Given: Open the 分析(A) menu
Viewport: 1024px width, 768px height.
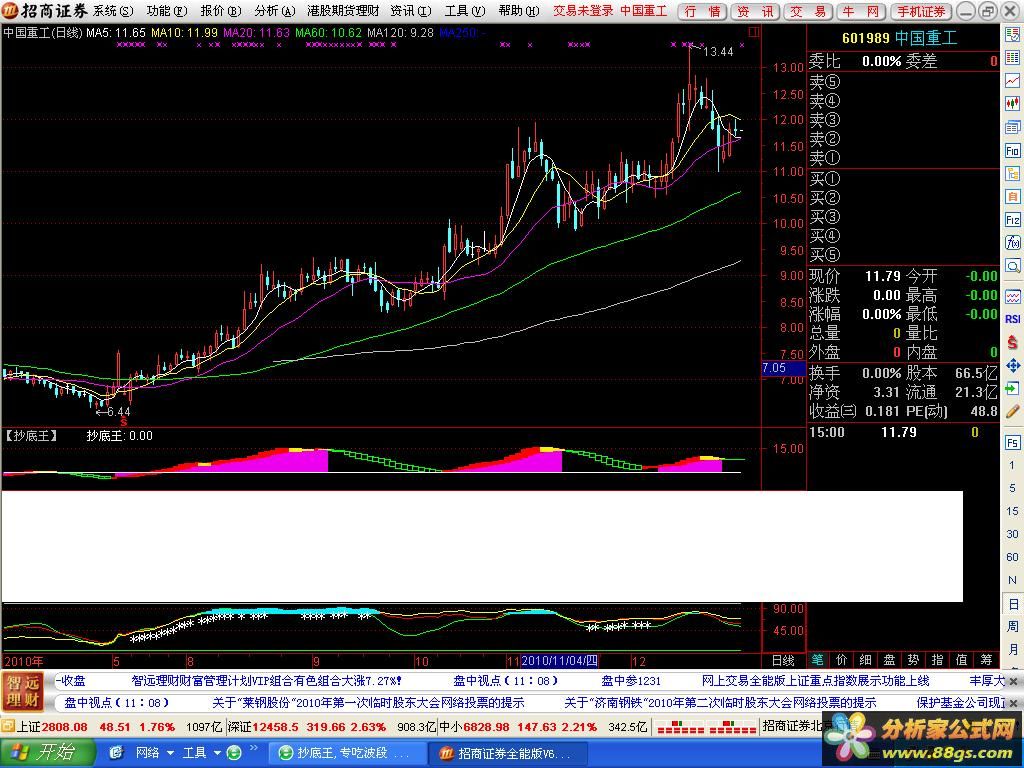Looking at the screenshot, I should click(x=274, y=11).
